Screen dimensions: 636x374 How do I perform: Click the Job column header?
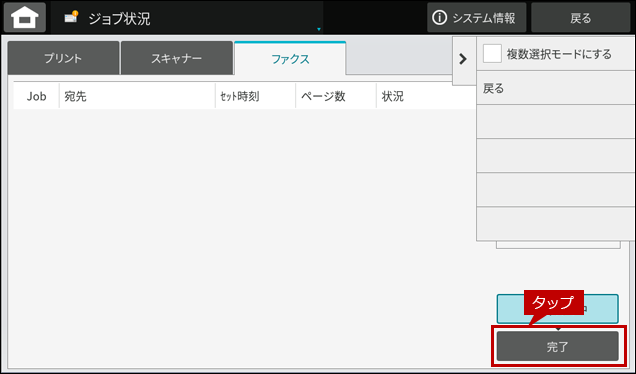pyautogui.click(x=37, y=96)
